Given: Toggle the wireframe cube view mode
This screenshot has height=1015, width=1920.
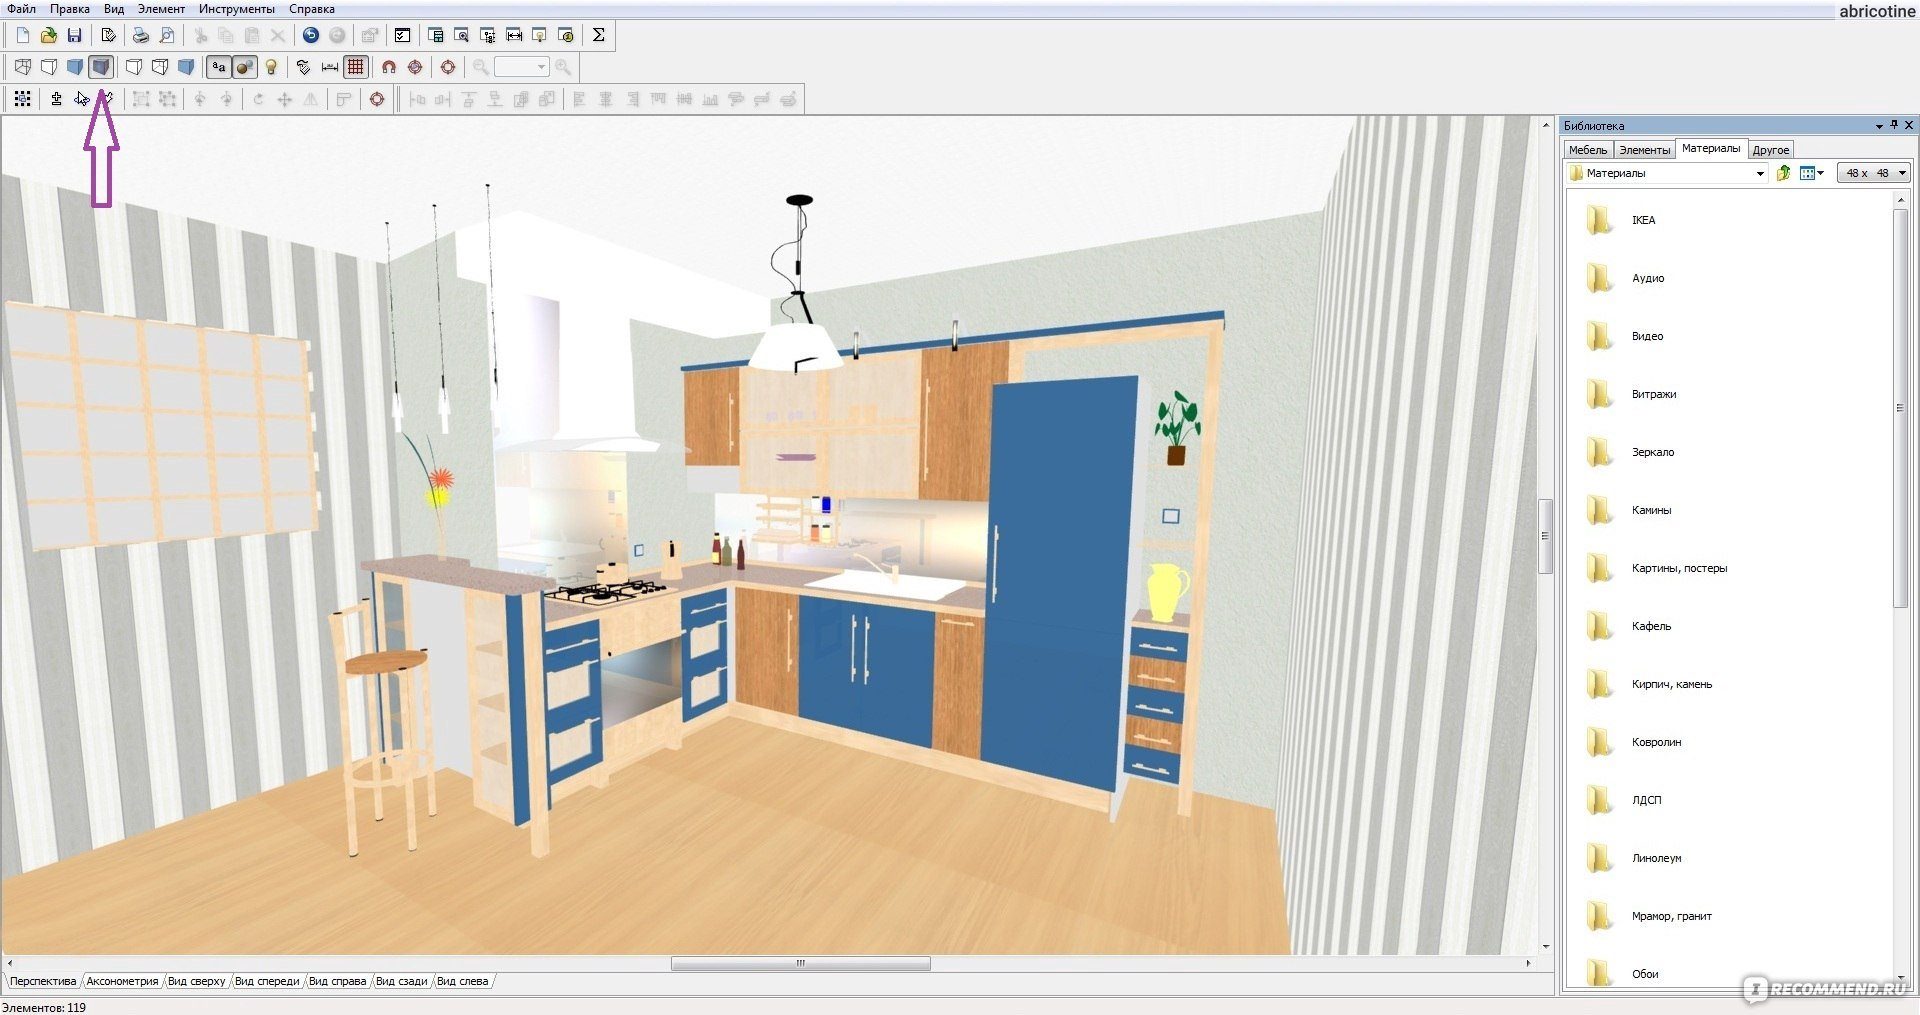Looking at the screenshot, I should coord(23,68).
